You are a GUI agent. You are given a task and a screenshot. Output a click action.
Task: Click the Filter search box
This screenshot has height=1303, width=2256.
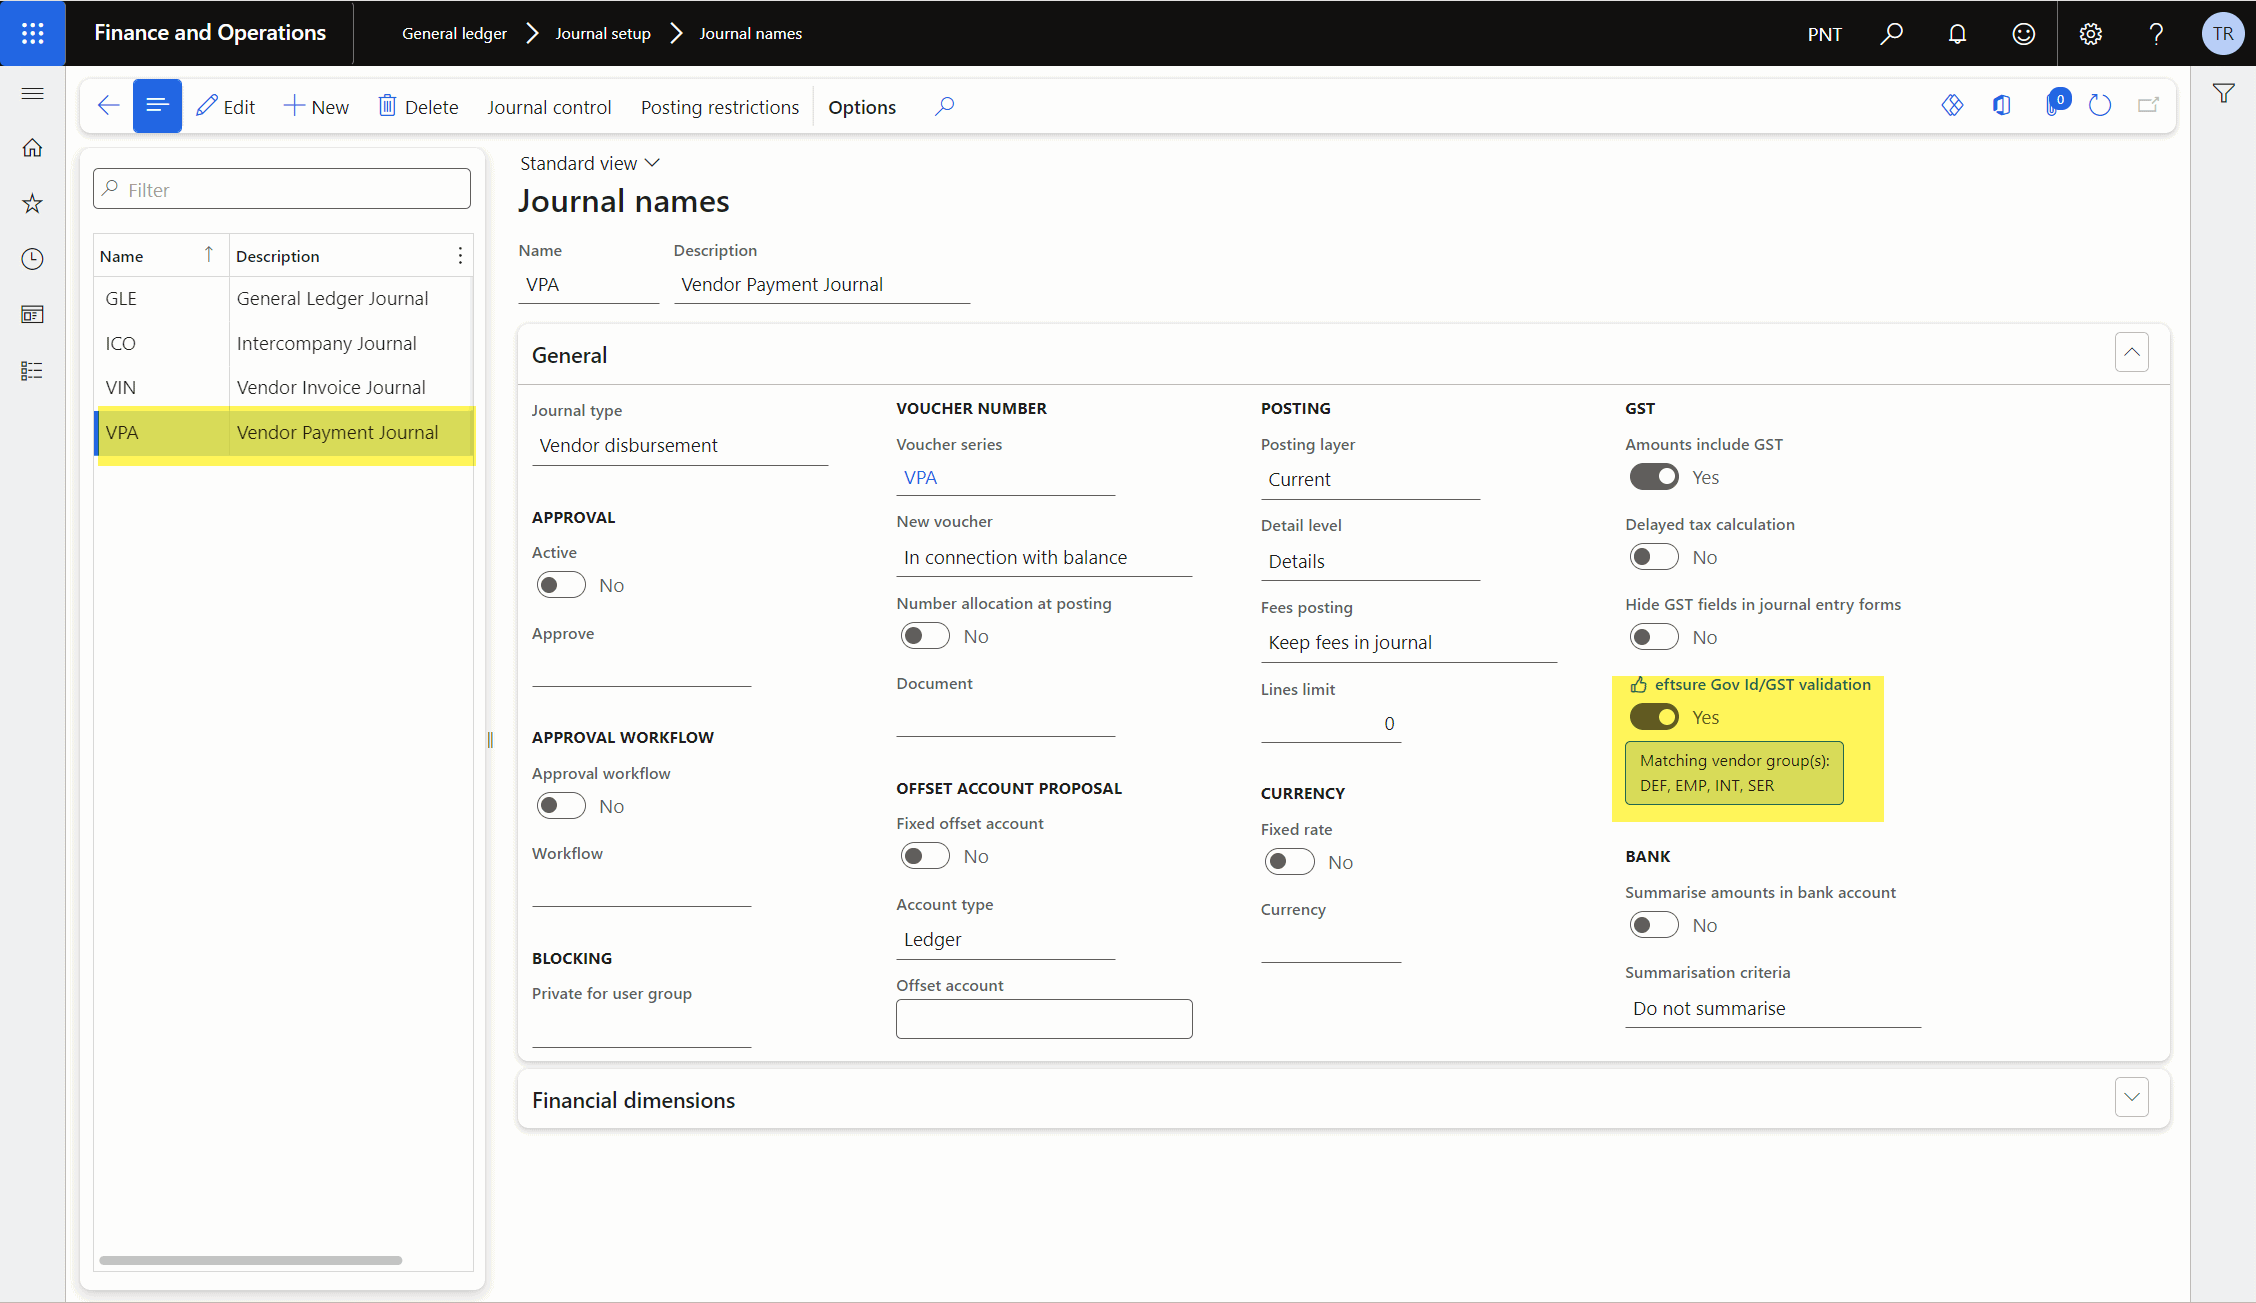pos(282,189)
